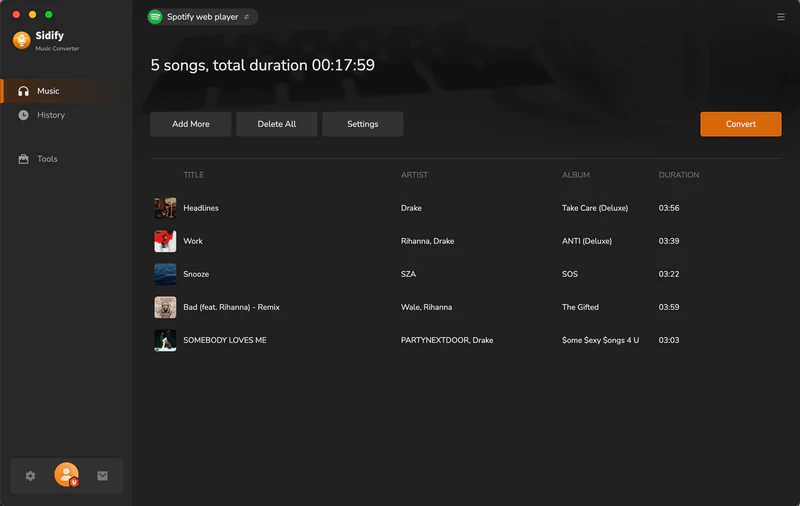Open the hamburger menu icon

781,17
